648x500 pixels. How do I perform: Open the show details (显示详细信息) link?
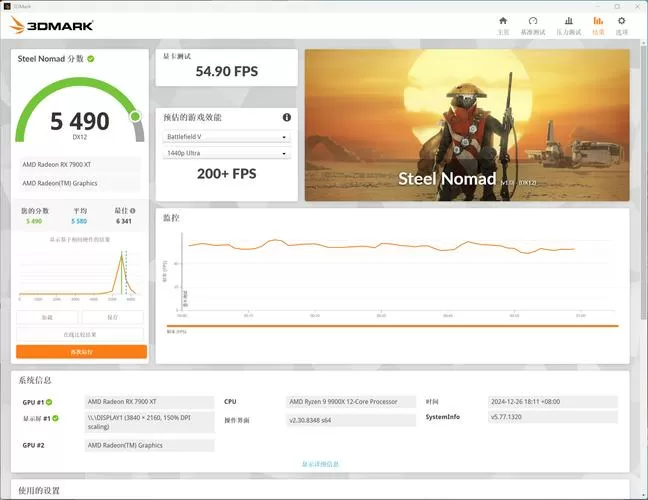[x=320, y=464]
